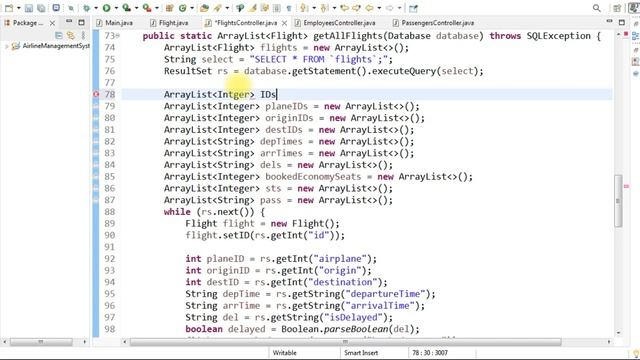Click the editor vertical scrollbar thumb
Image resolution: width=640 pixels, height=360 pixels.
click(x=618, y=201)
